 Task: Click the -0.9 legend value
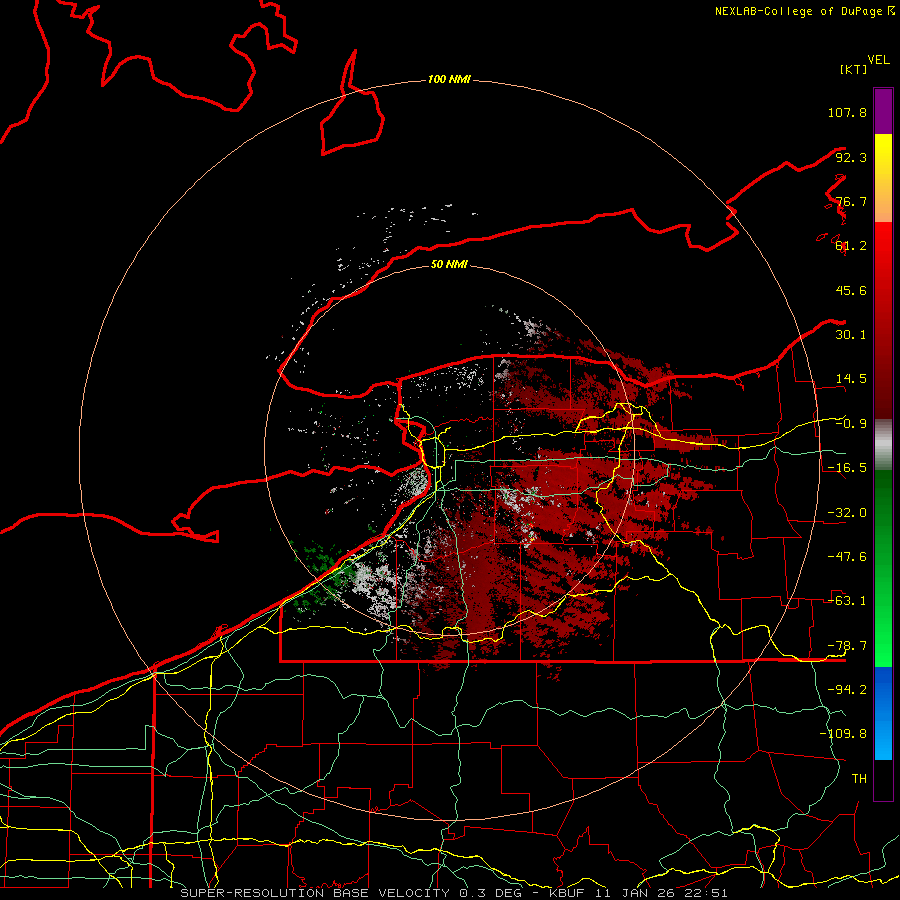(x=851, y=424)
